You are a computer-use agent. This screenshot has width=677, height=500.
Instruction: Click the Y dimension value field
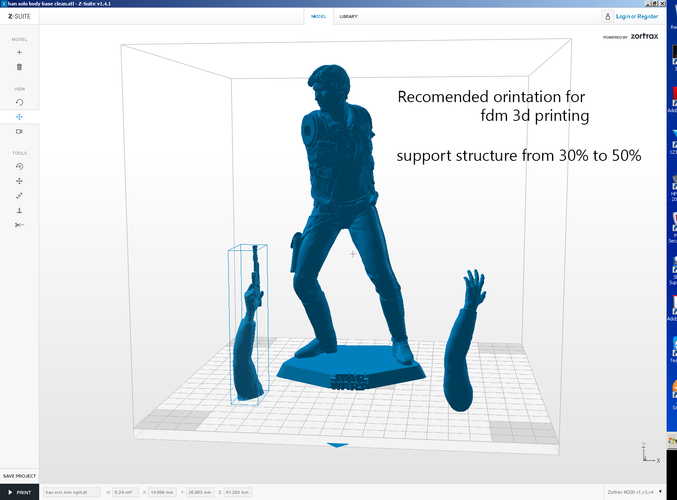pyautogui.click(x=200, y=492)
